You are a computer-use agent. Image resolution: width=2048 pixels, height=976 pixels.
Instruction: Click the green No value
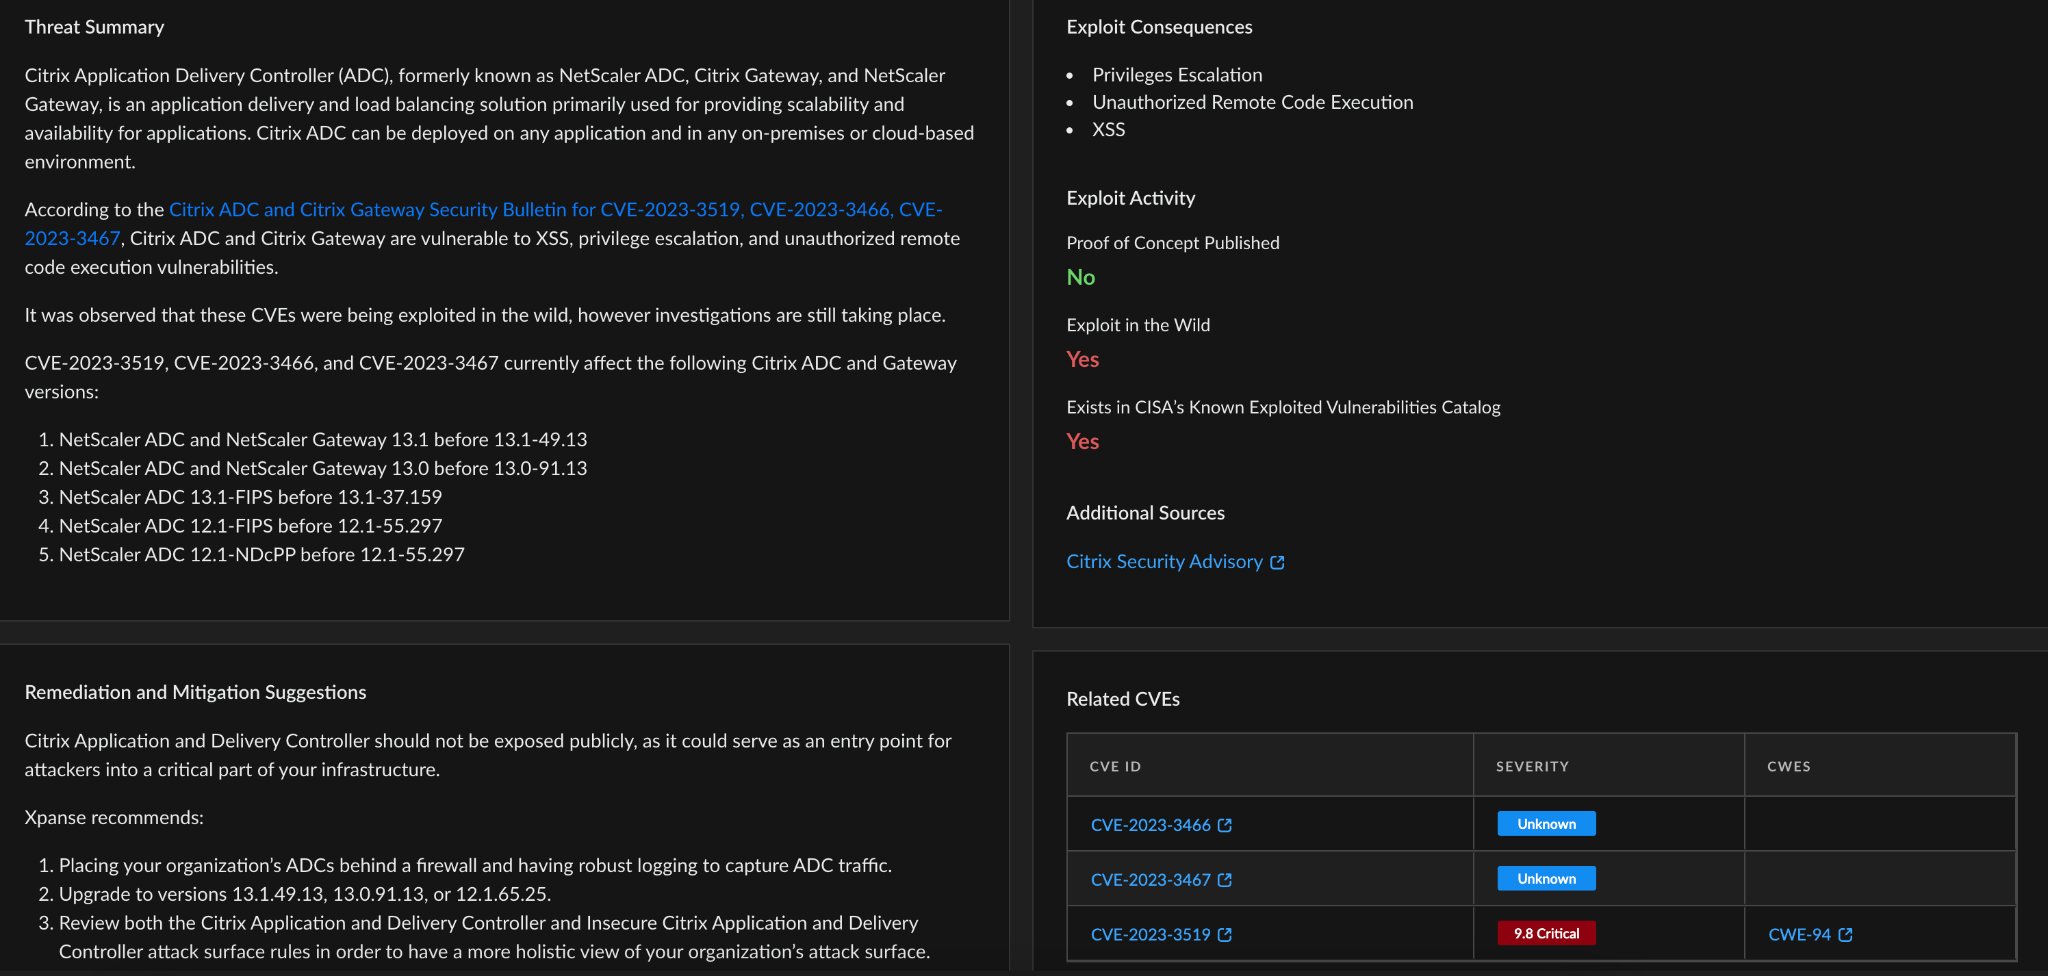(x=1080, y=278)
